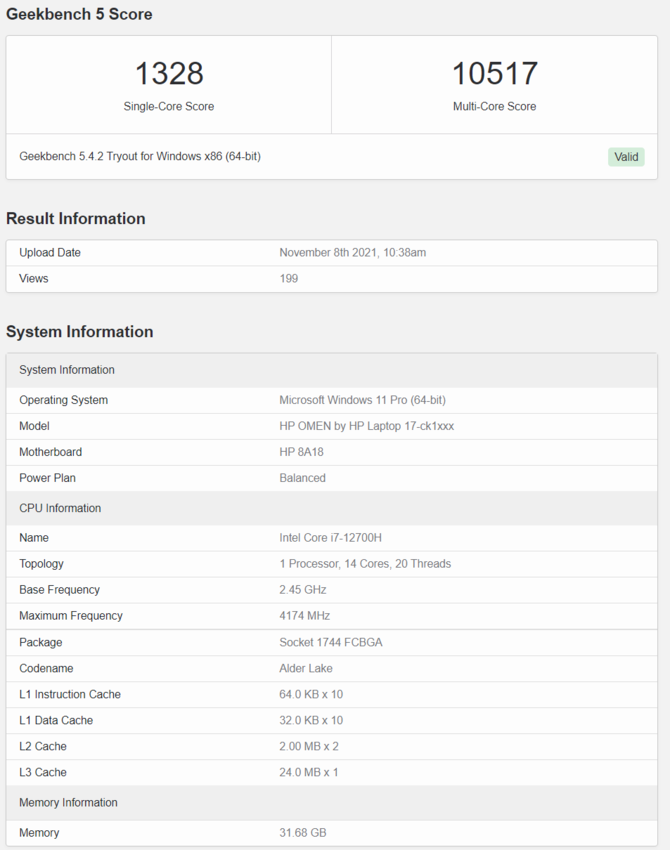Screen dimensions: 670x850
Task: Click the Single-Core Score caption
Action: click(x=169, y=106)
